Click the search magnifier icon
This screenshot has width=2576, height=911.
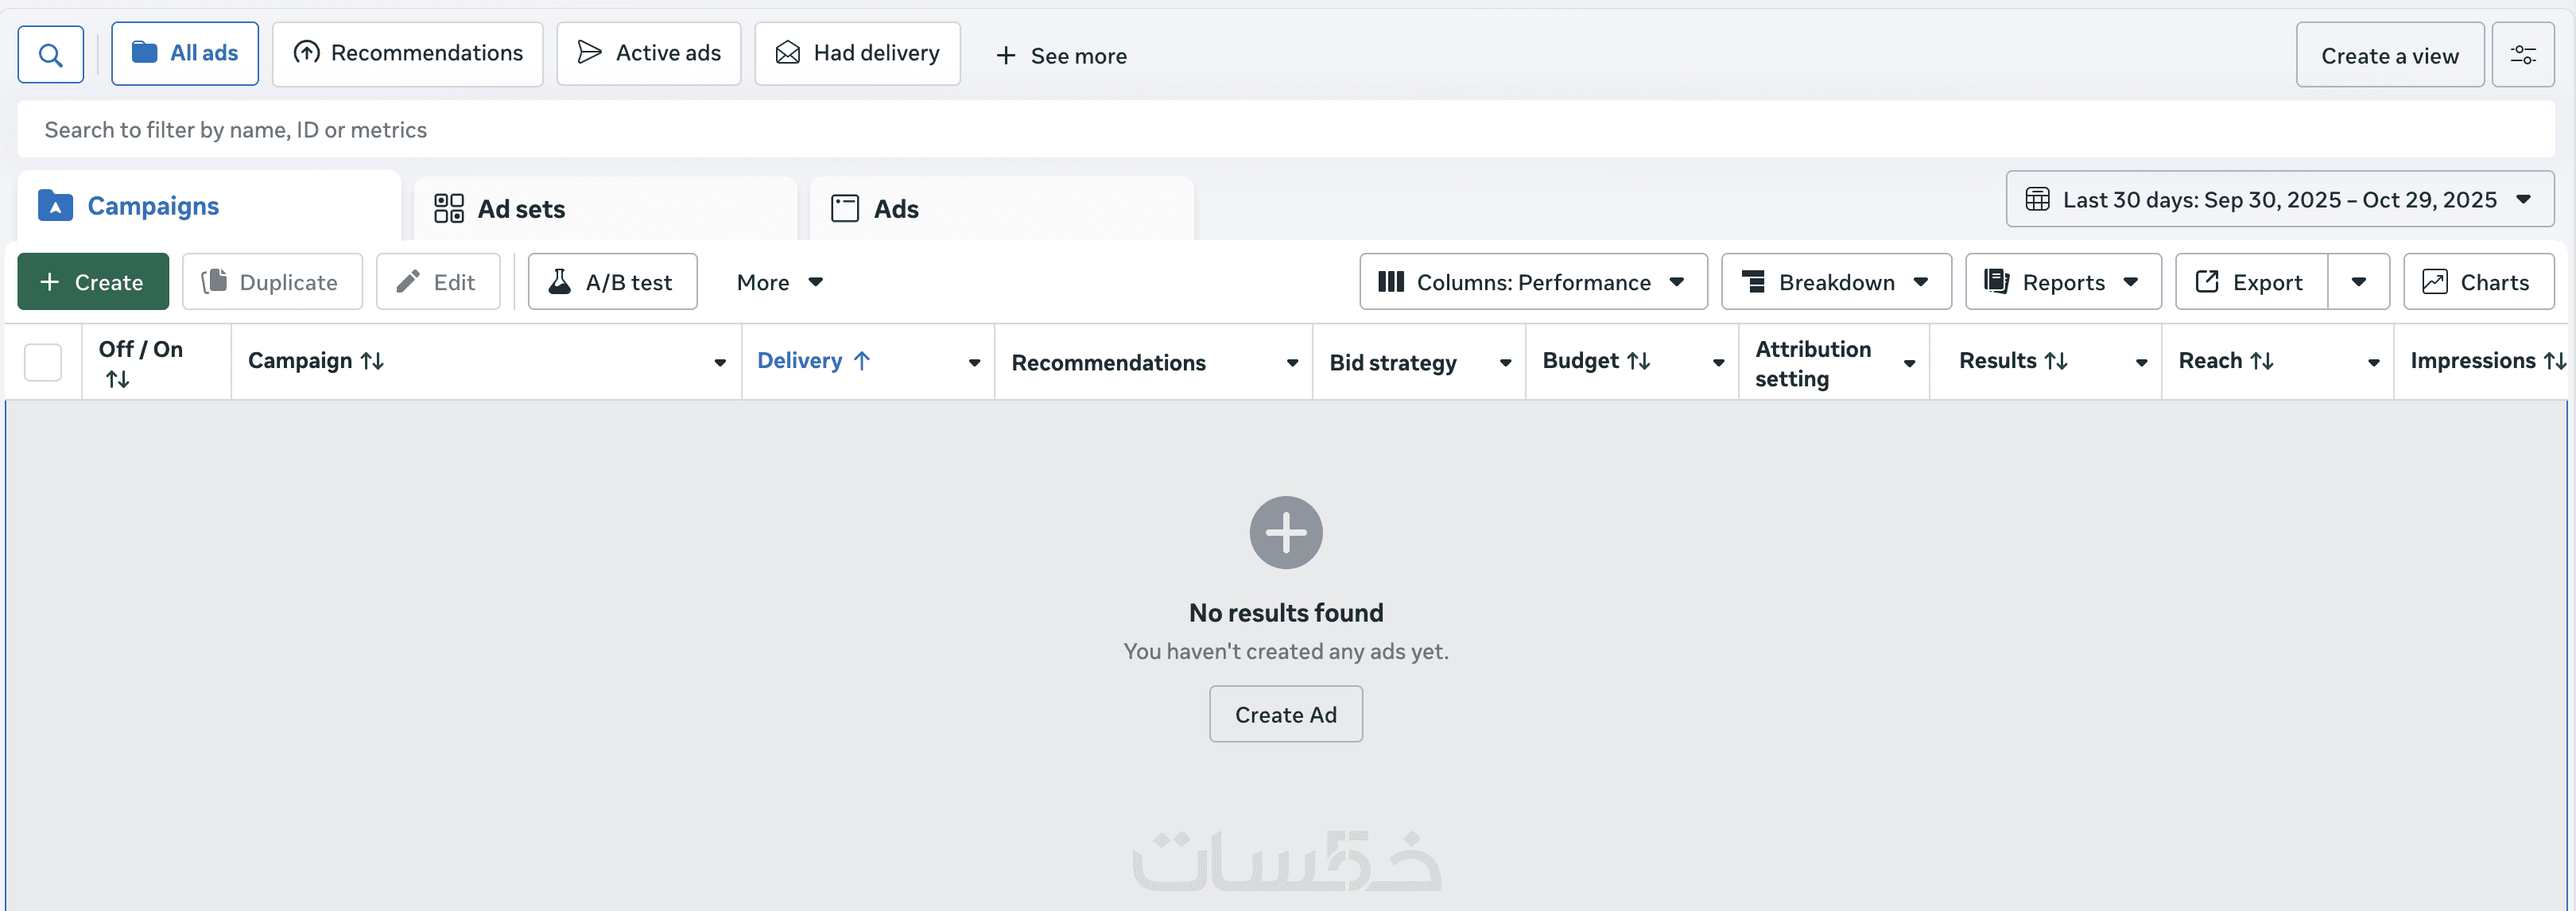point(51,54)
